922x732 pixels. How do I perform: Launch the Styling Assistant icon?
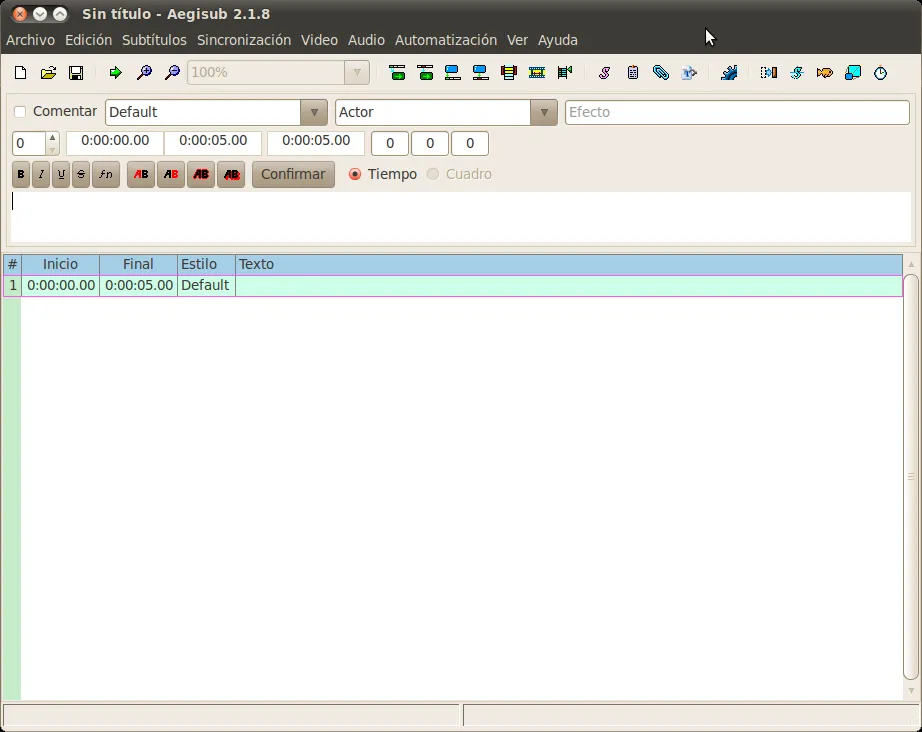tap(797, 73)
